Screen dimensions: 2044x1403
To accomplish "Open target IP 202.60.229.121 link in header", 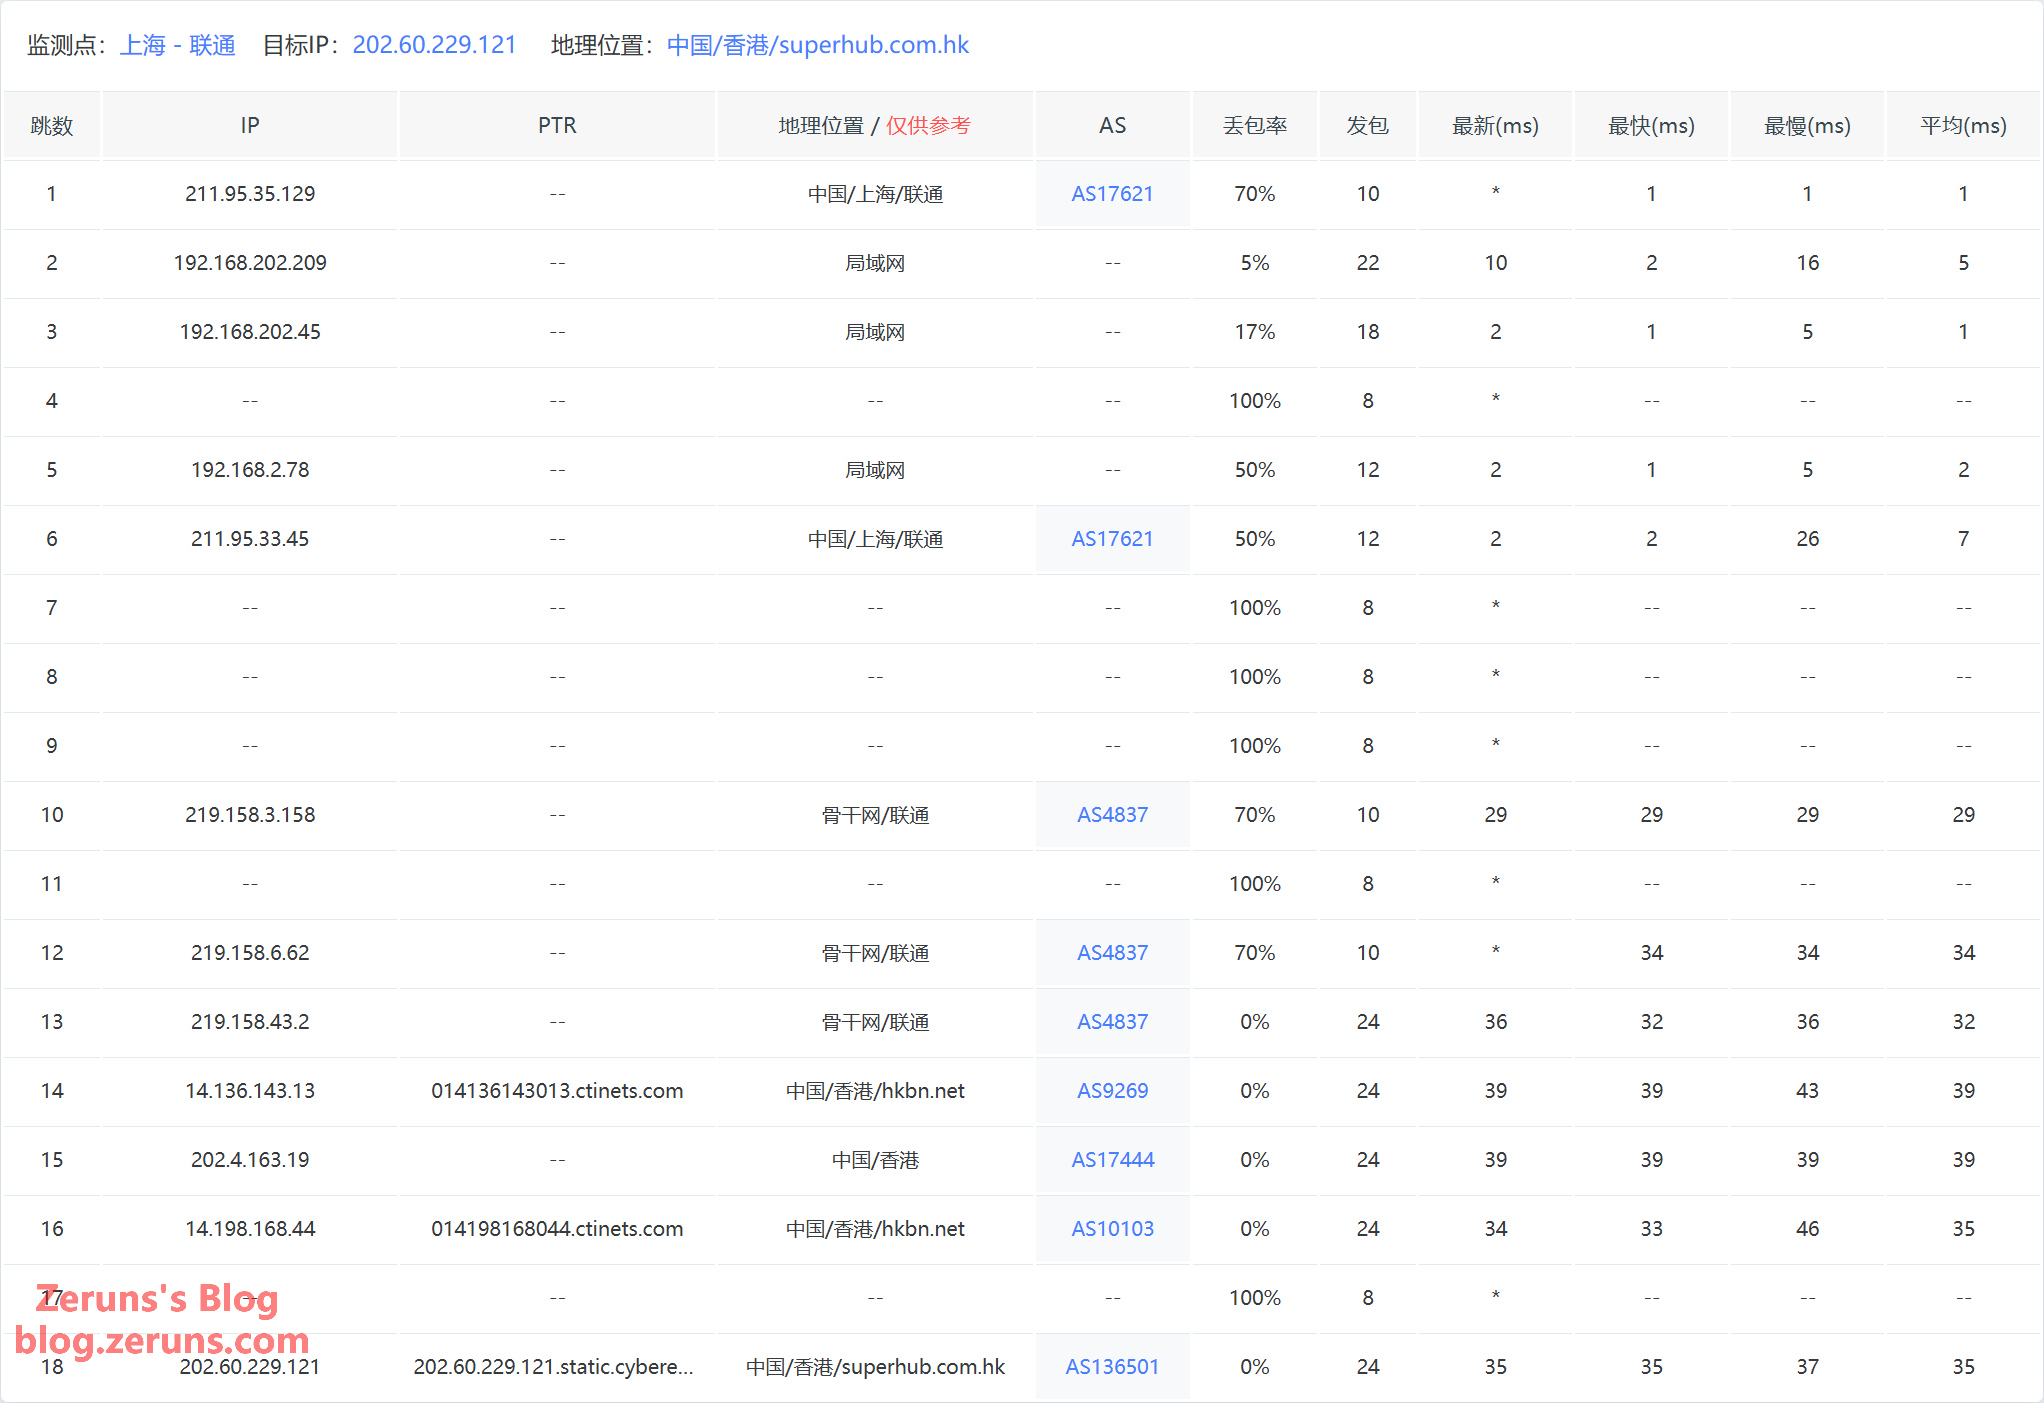I will (x=434, y=45).
